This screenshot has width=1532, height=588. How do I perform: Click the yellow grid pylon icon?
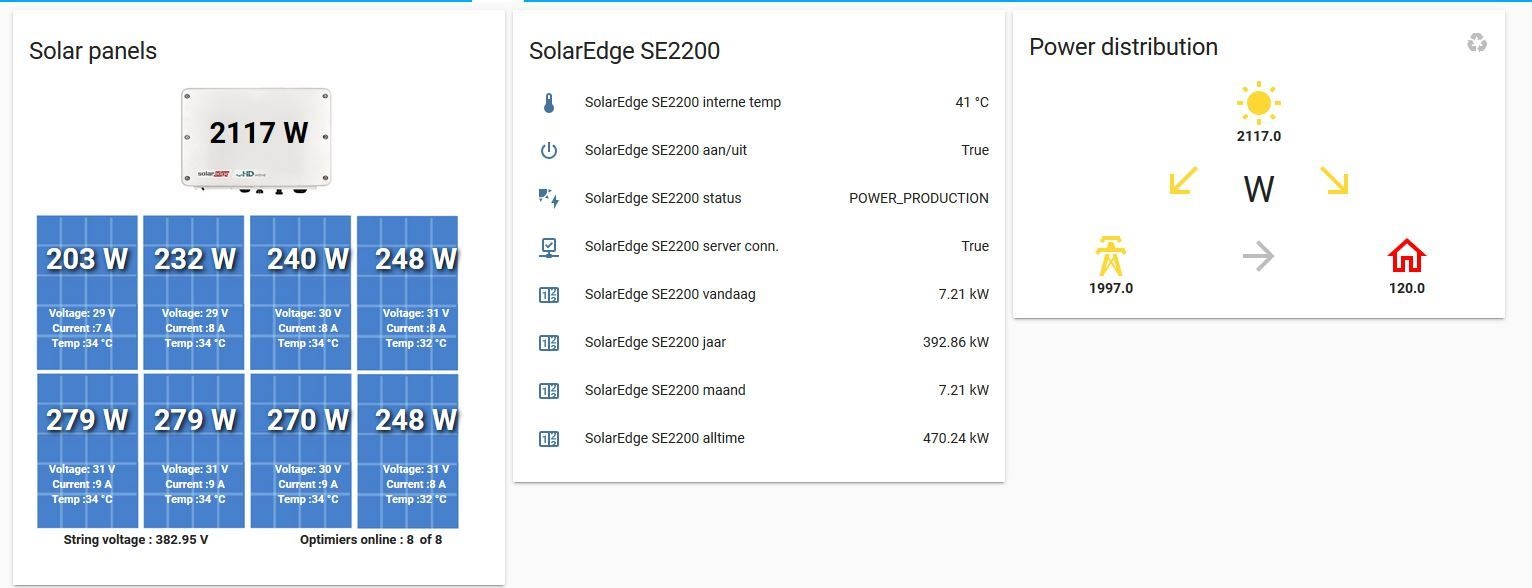click(1110, 257)
